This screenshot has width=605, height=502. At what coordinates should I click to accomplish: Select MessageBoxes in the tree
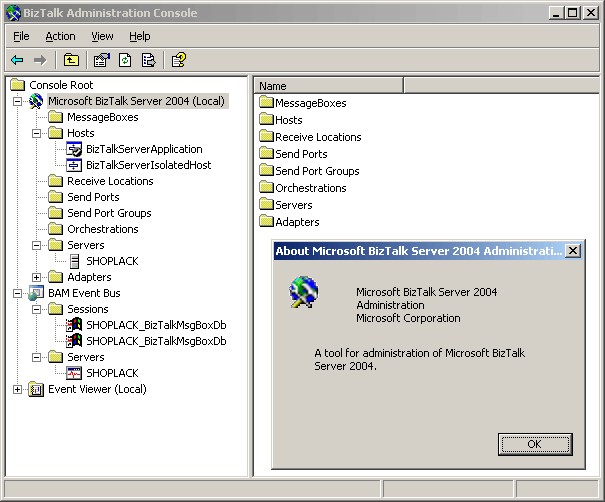[103, 117]
